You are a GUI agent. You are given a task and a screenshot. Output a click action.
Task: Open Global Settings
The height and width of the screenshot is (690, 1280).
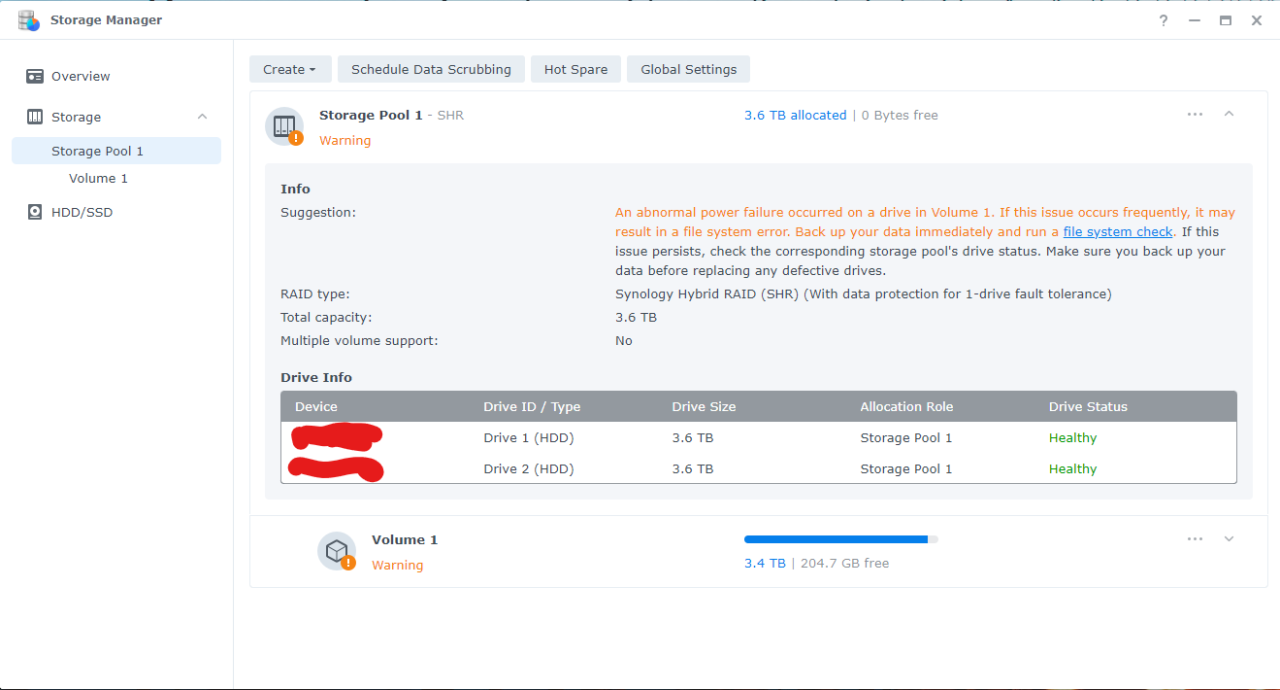pyautogui.click(x=688, y=69)
